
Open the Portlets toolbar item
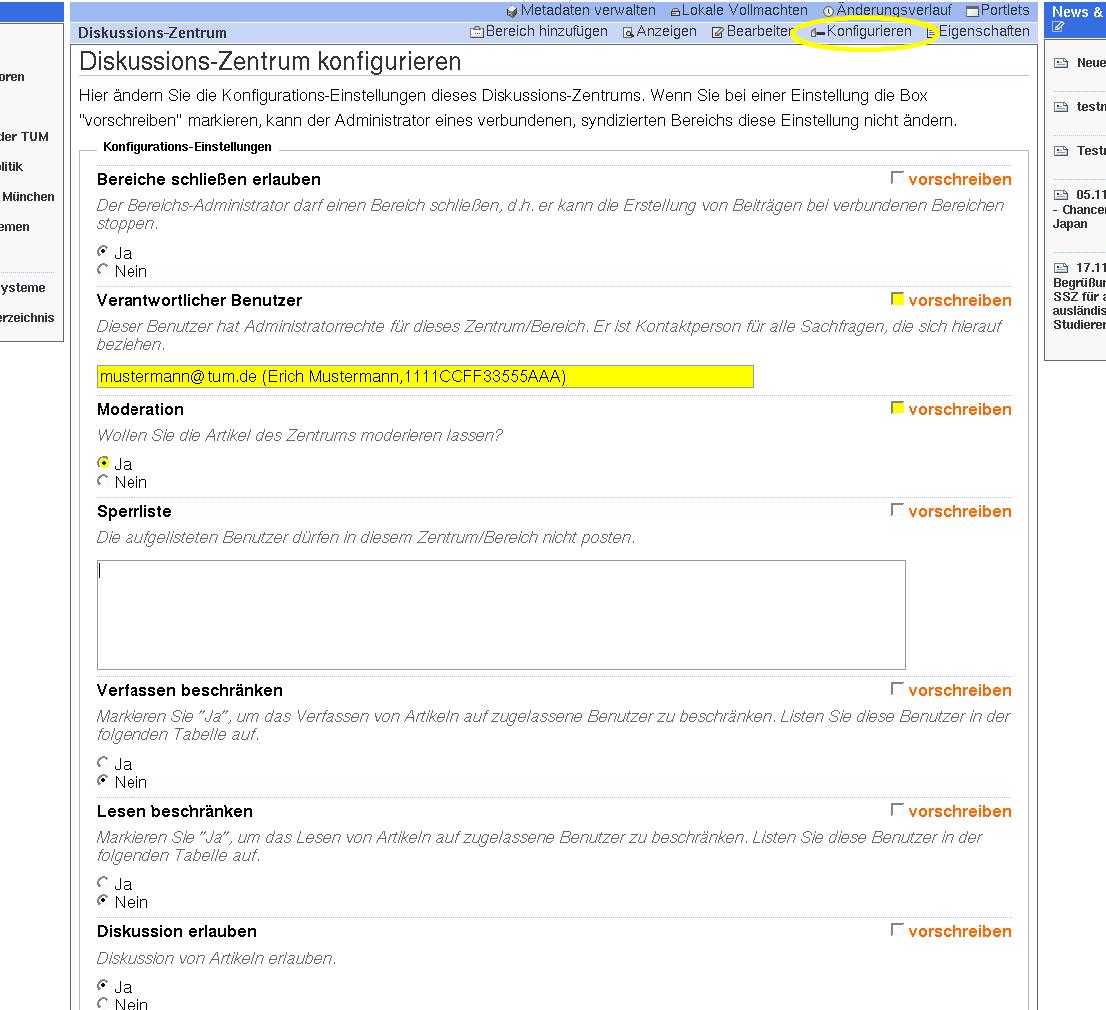[997, 10]
